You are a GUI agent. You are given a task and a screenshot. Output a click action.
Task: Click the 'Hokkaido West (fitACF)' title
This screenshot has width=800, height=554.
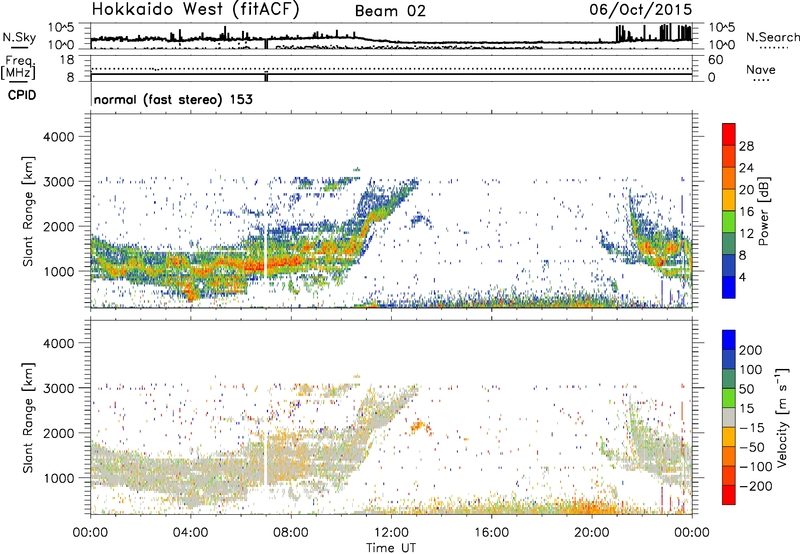click(195, 10)
